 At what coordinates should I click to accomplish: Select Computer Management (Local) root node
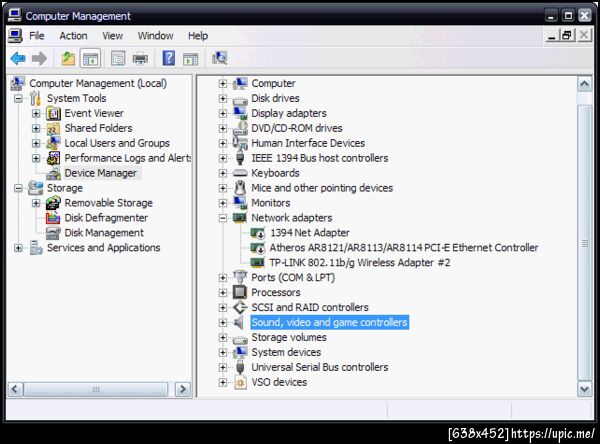pyautogui.click(x=98, y=83)
